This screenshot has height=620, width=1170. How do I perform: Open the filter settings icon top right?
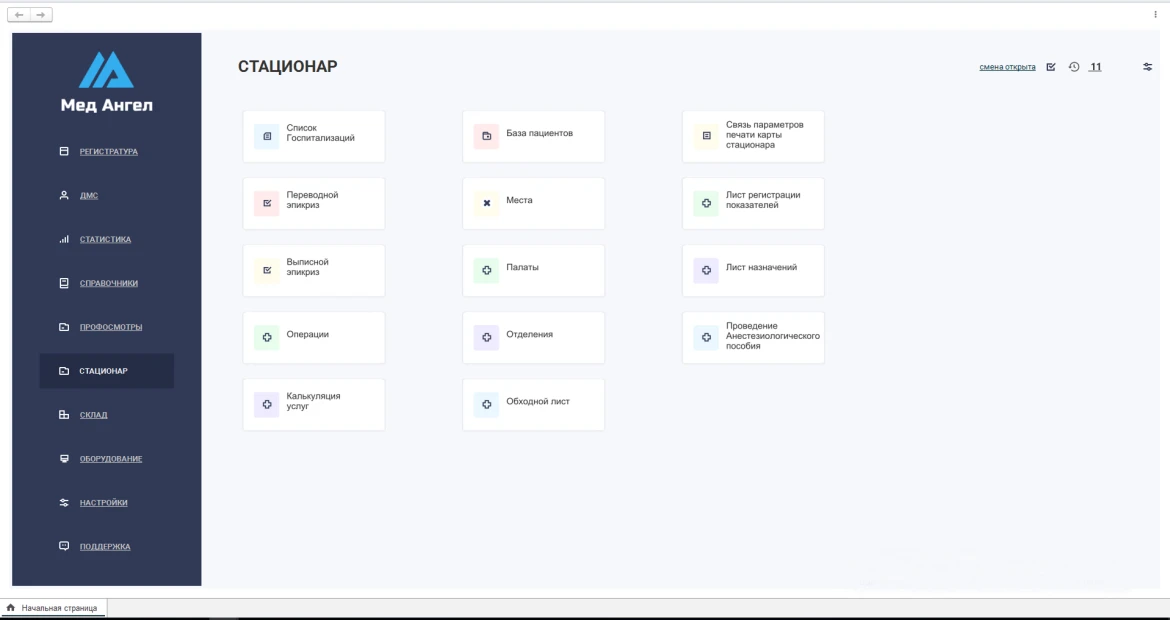point(1148,67)
